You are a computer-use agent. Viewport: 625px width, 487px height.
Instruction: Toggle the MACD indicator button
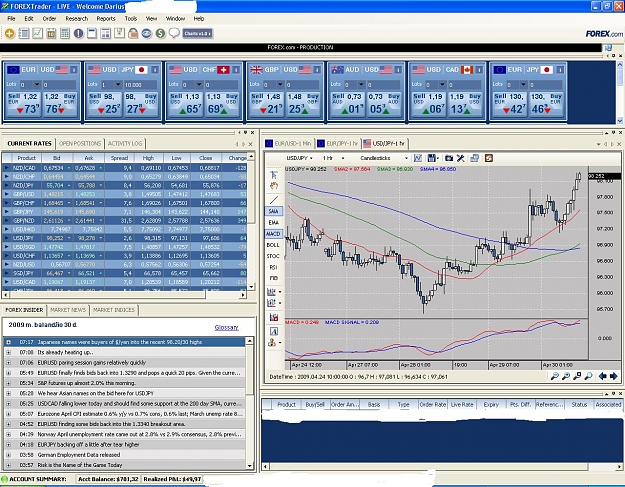pos(273,234)
